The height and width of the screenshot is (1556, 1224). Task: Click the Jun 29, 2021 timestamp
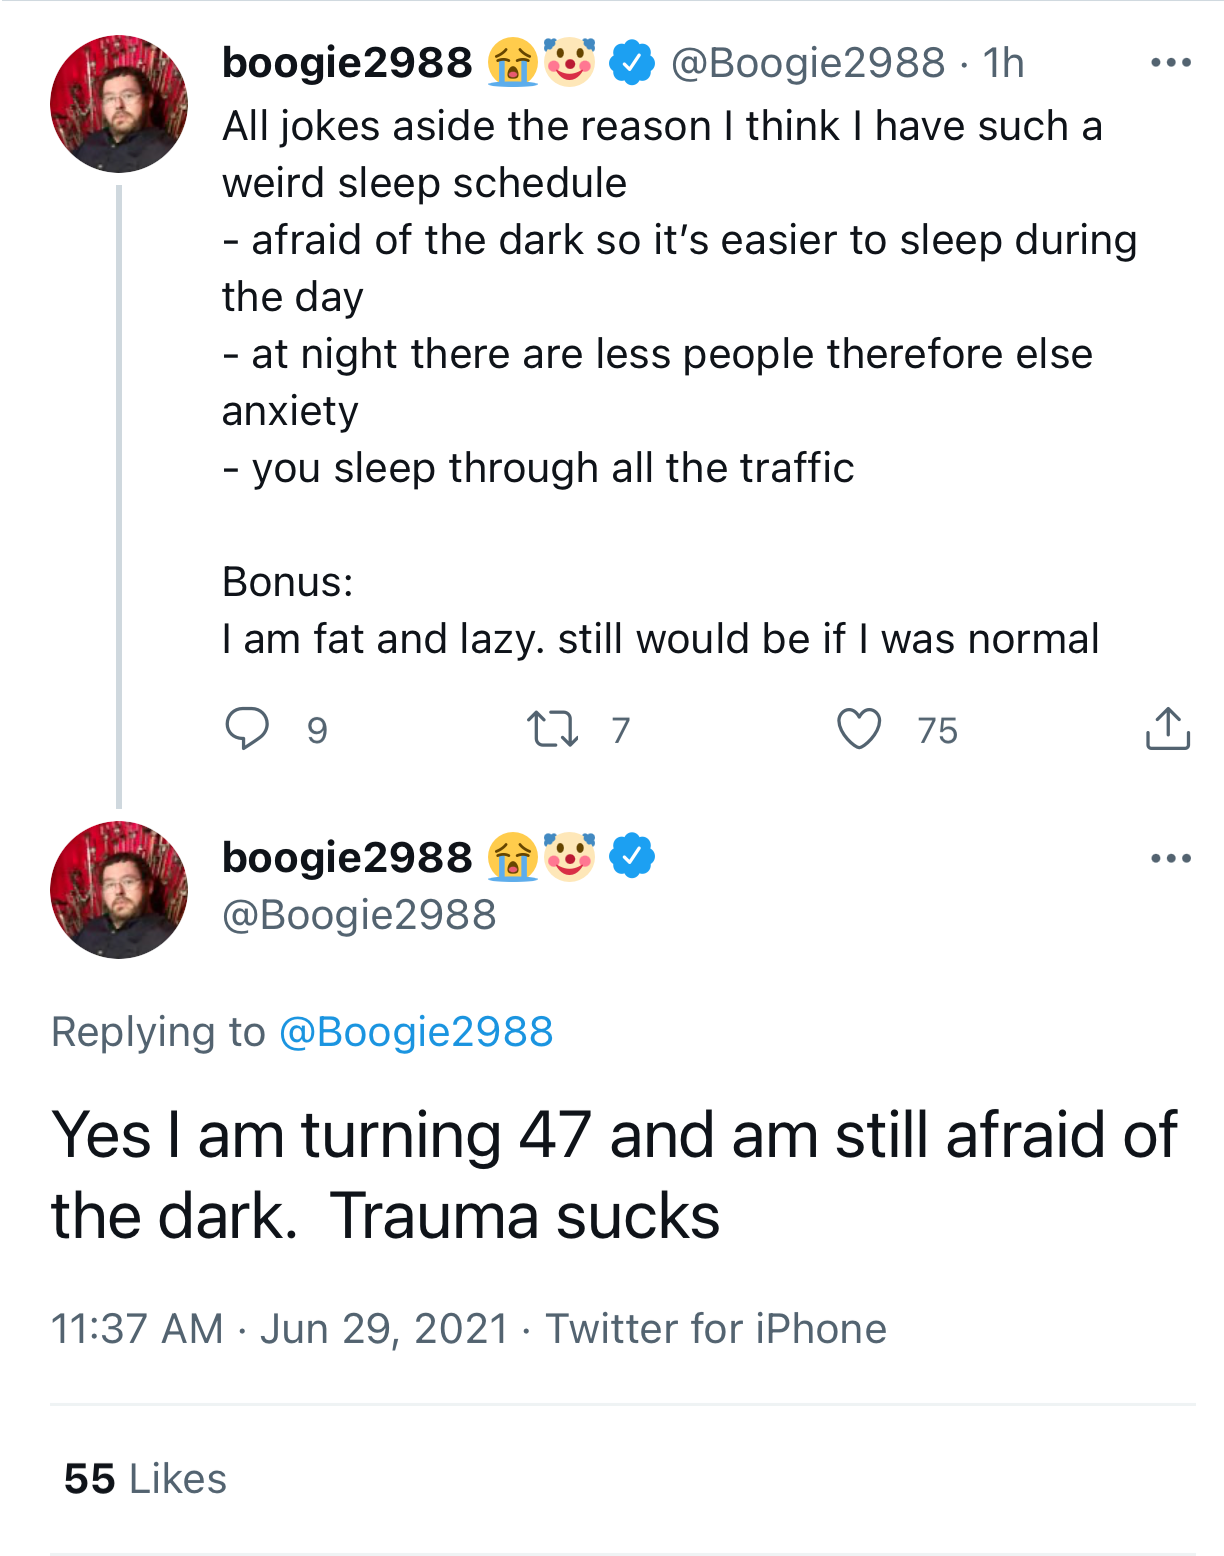coord(383,1328)
